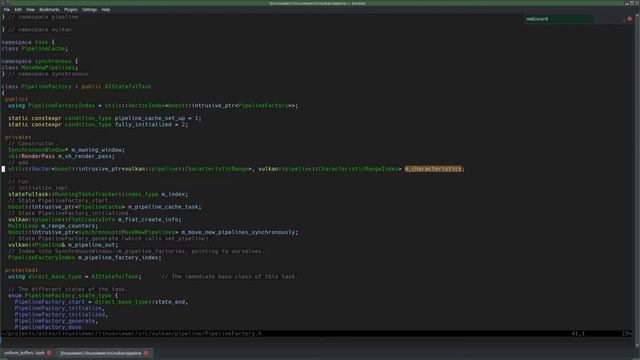Click the m_vh_render_pass member line
This screenshot has width=640, height=360.
62,156
